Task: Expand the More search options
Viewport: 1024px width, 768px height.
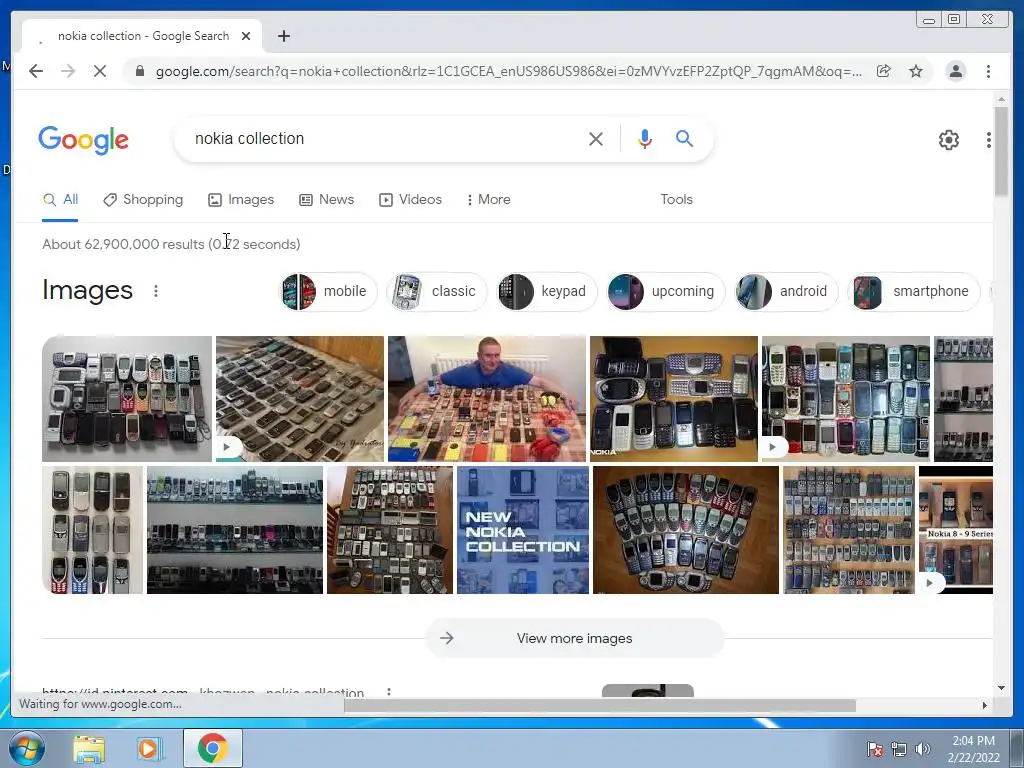Action: tap(488, 200)
